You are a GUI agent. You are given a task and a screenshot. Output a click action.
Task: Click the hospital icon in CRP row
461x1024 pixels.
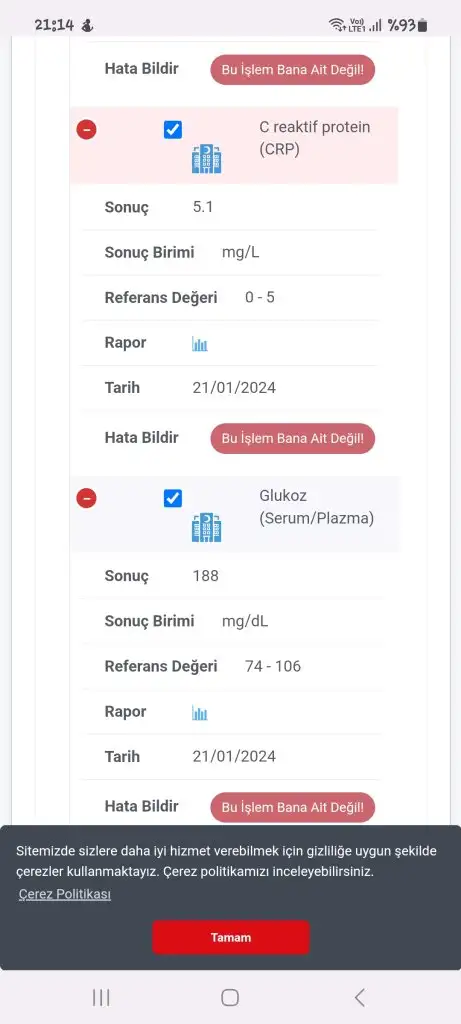click(206, 159)
